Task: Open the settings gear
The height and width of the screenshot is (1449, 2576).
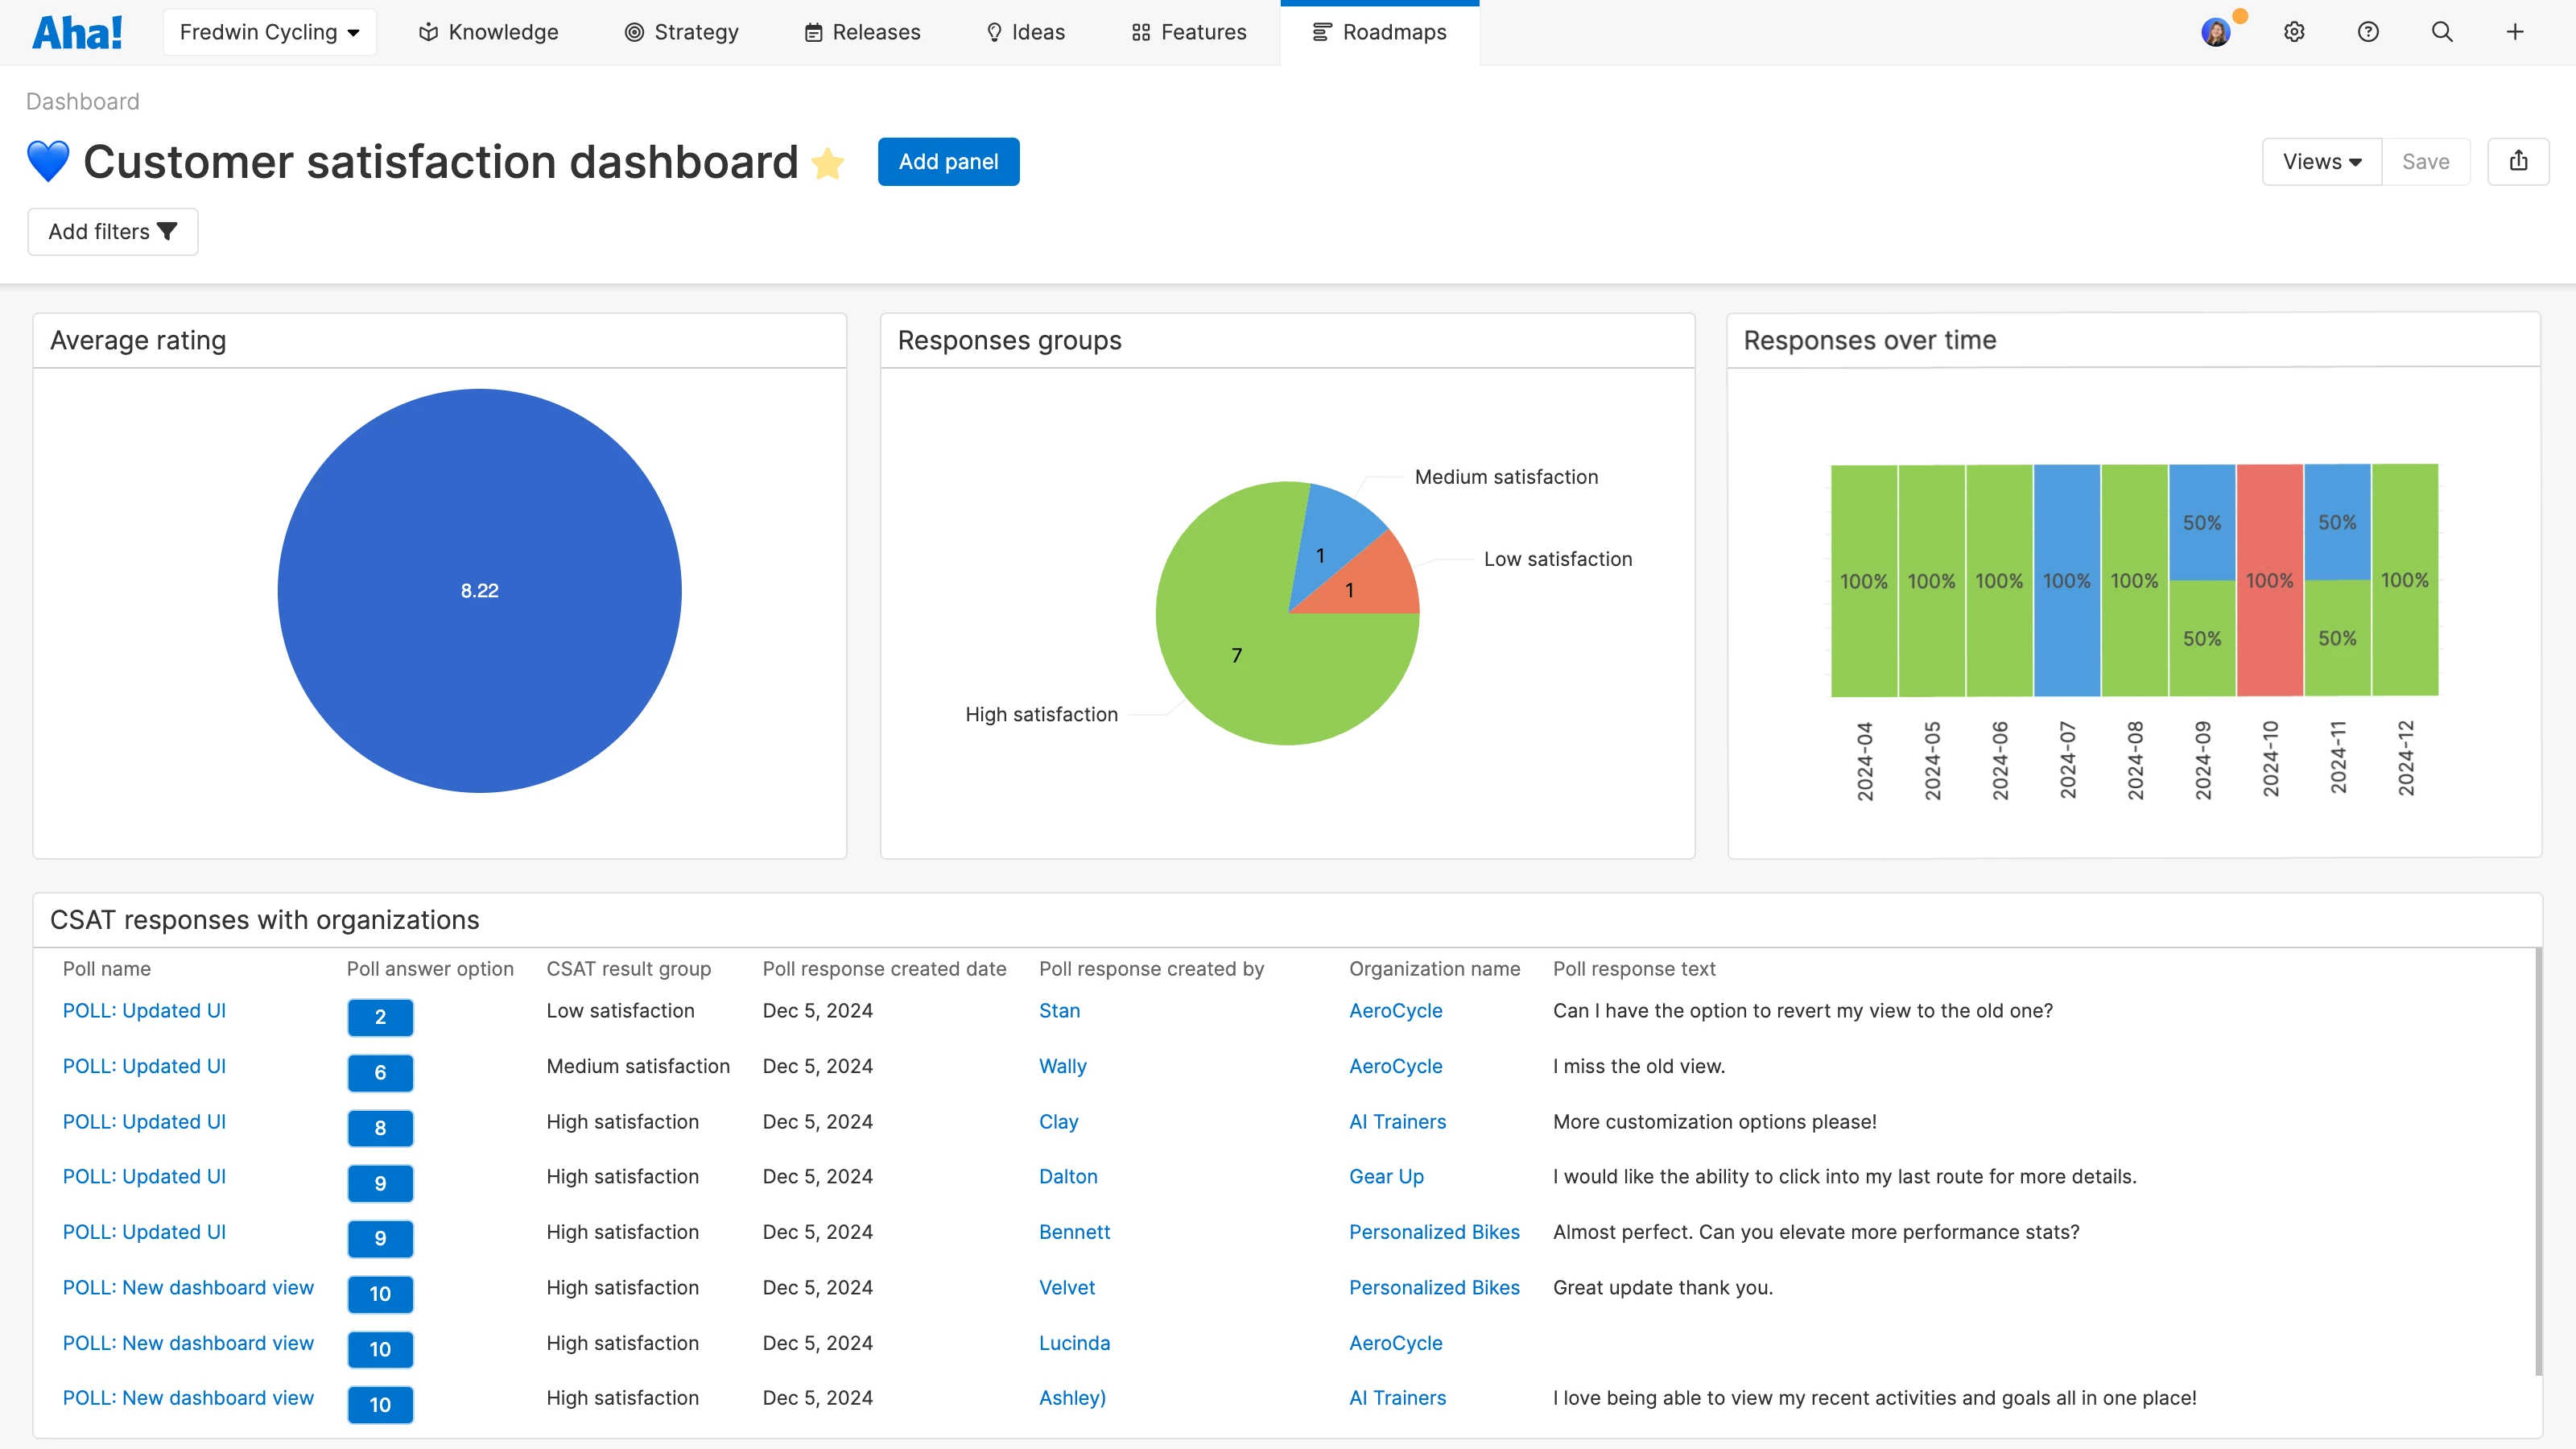Action: pyautogui.click(x=2293, y=31)
